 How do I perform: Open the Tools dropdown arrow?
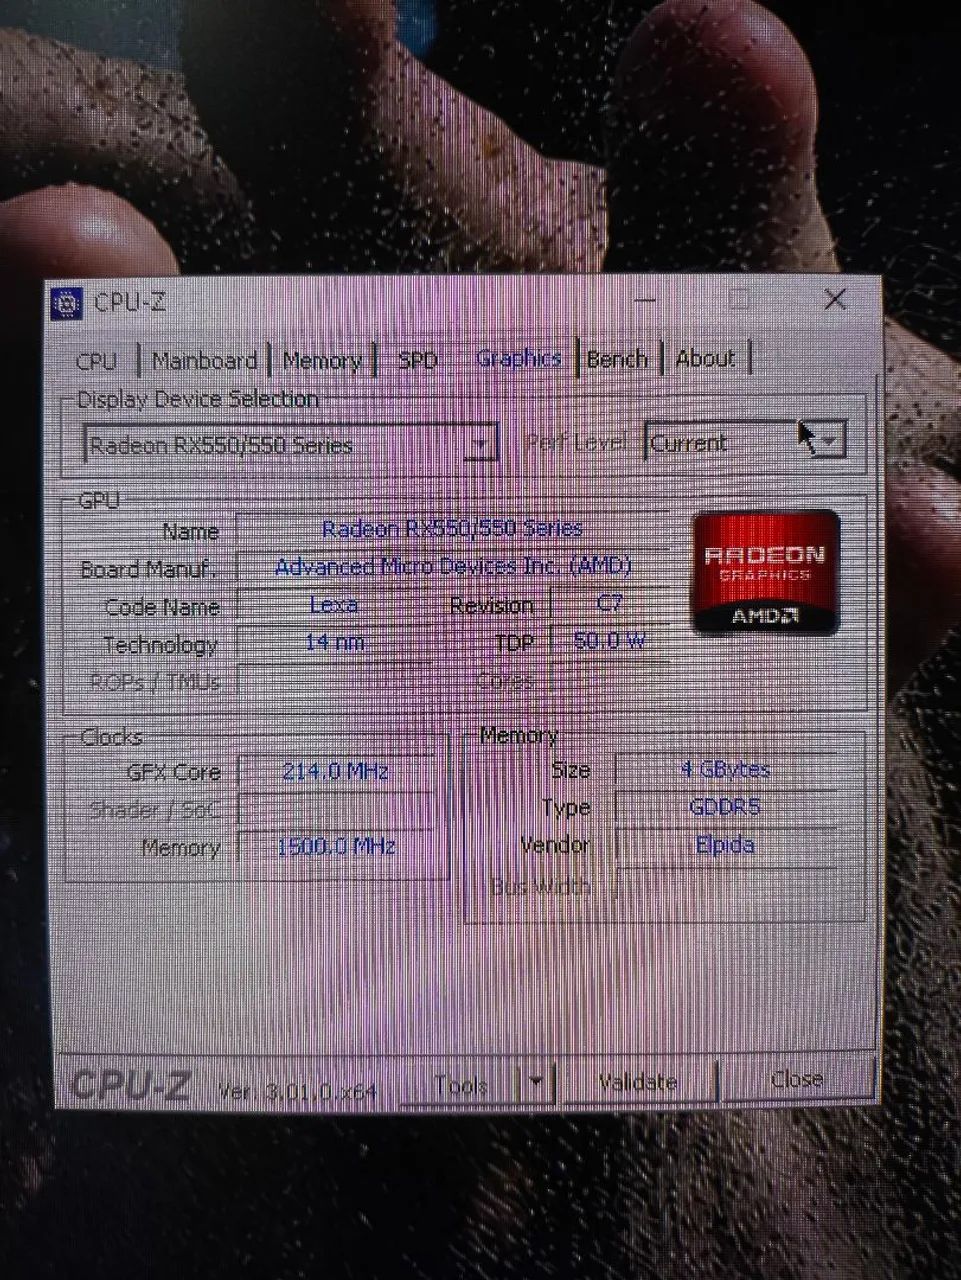[537, 1083]
